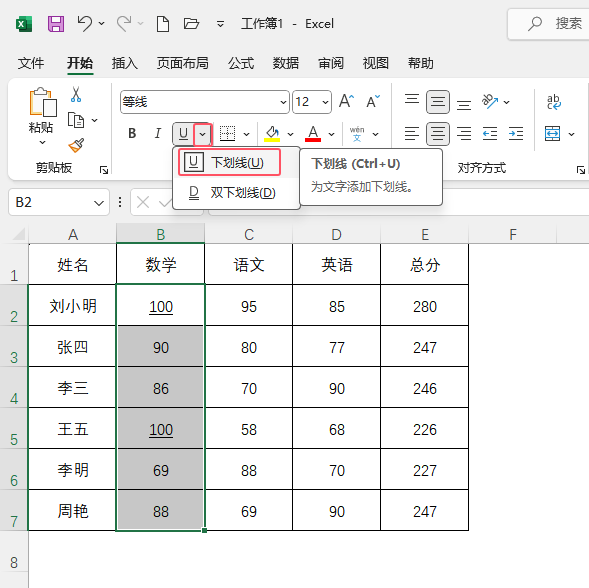Click the Undo arrow icon
Image resolution: width=589 pixels, height=588 pixels.
pos(85,24)
